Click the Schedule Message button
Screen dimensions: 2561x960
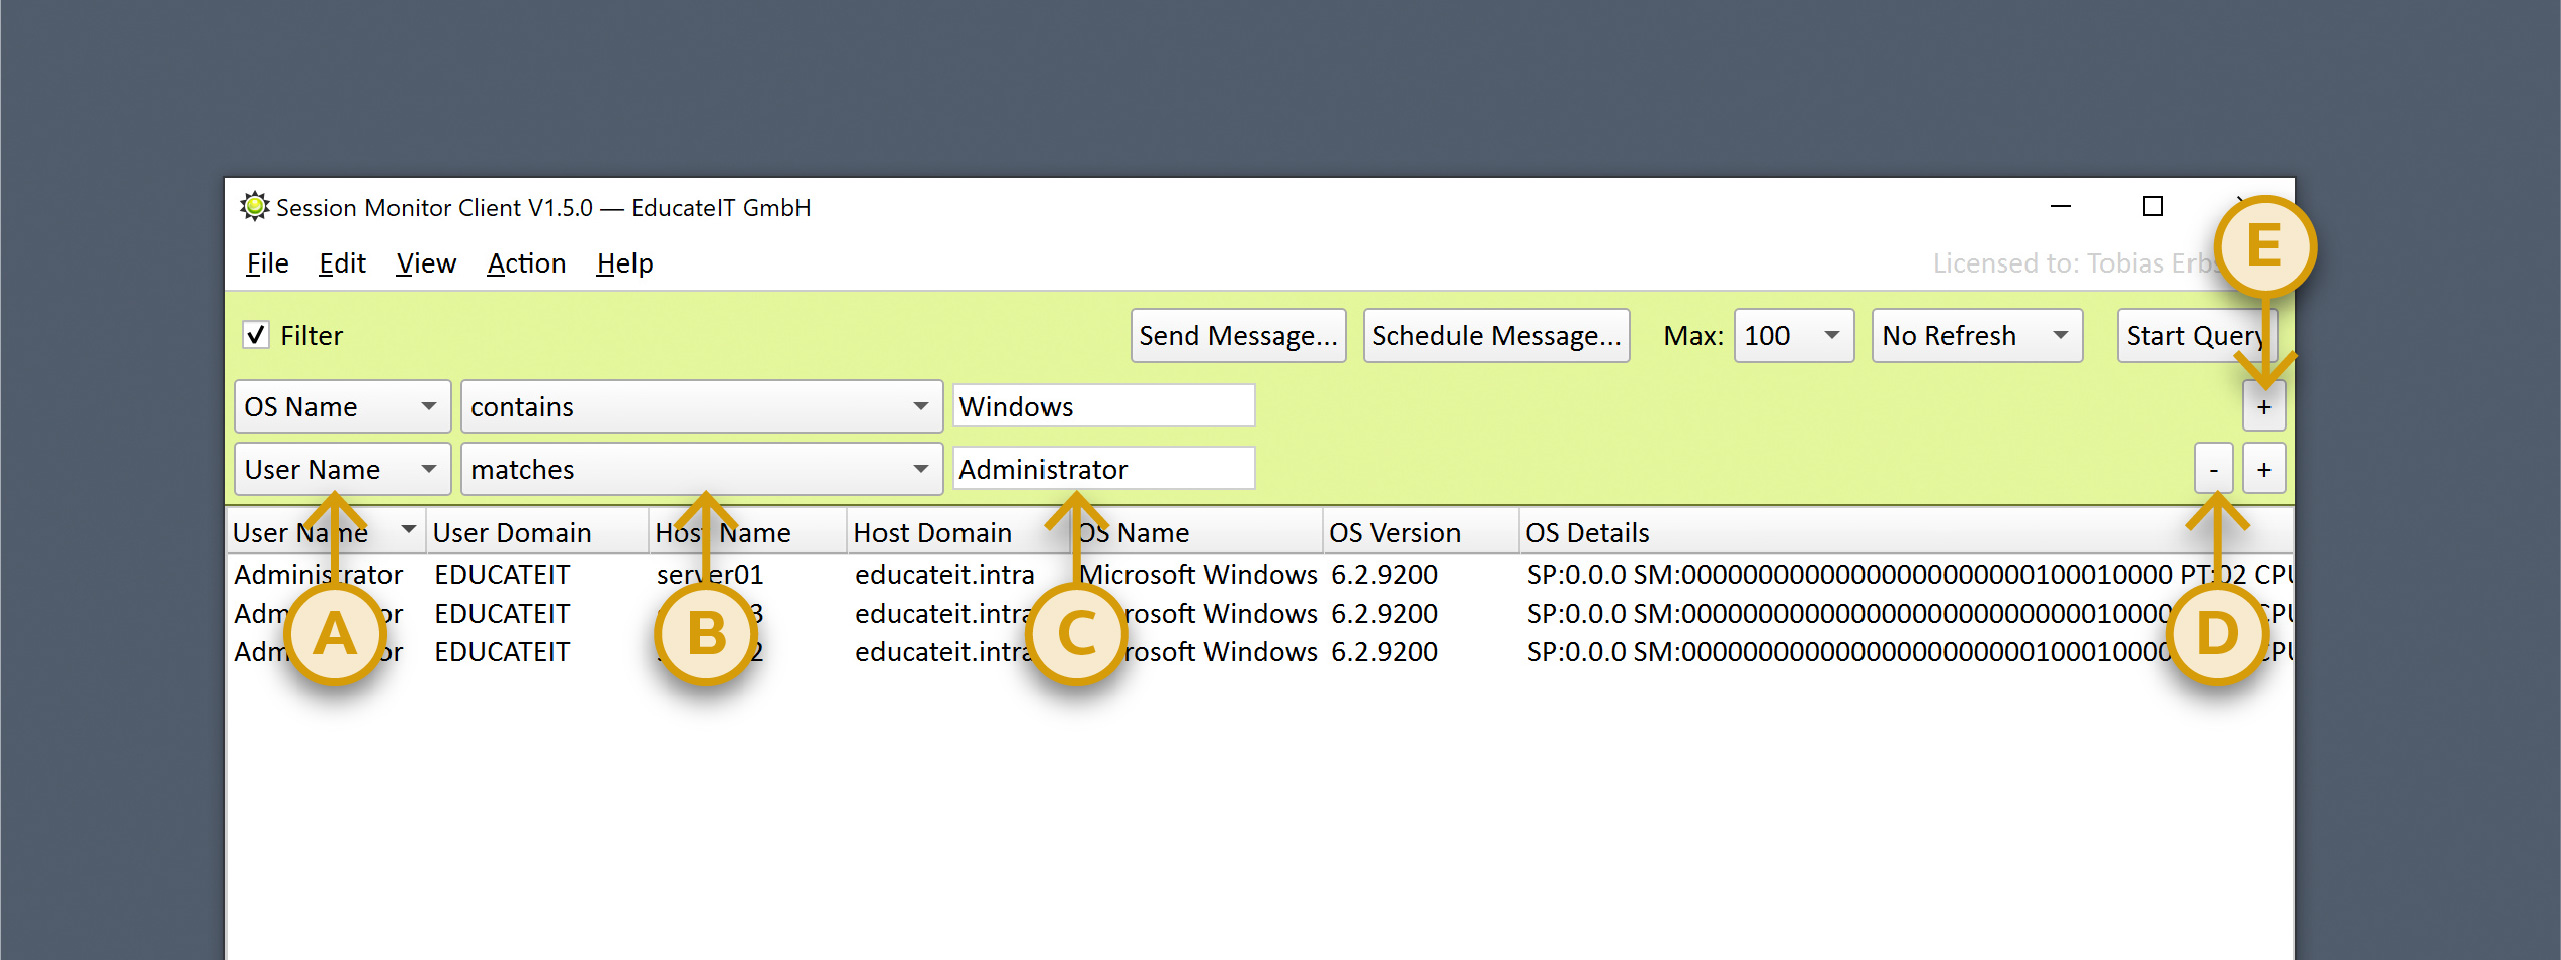point(1496,336)
